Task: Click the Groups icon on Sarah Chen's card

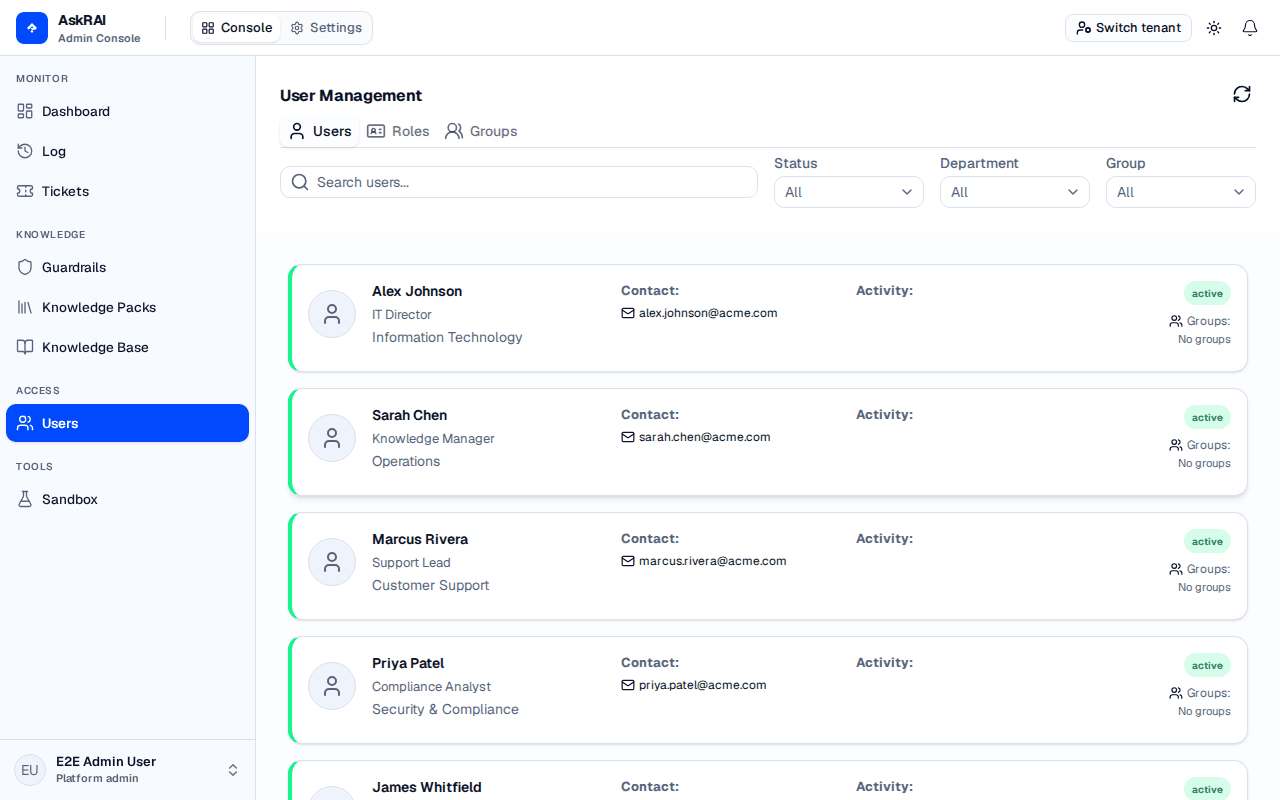Action: [x=1176, y=445]
